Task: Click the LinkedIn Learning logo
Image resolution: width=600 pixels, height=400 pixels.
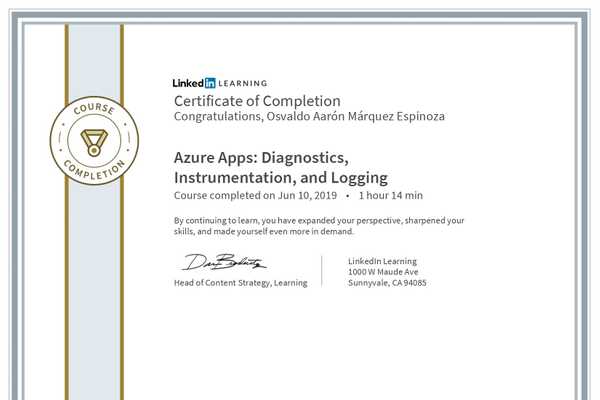Action: pyautogui.click(x=220, y=83)
